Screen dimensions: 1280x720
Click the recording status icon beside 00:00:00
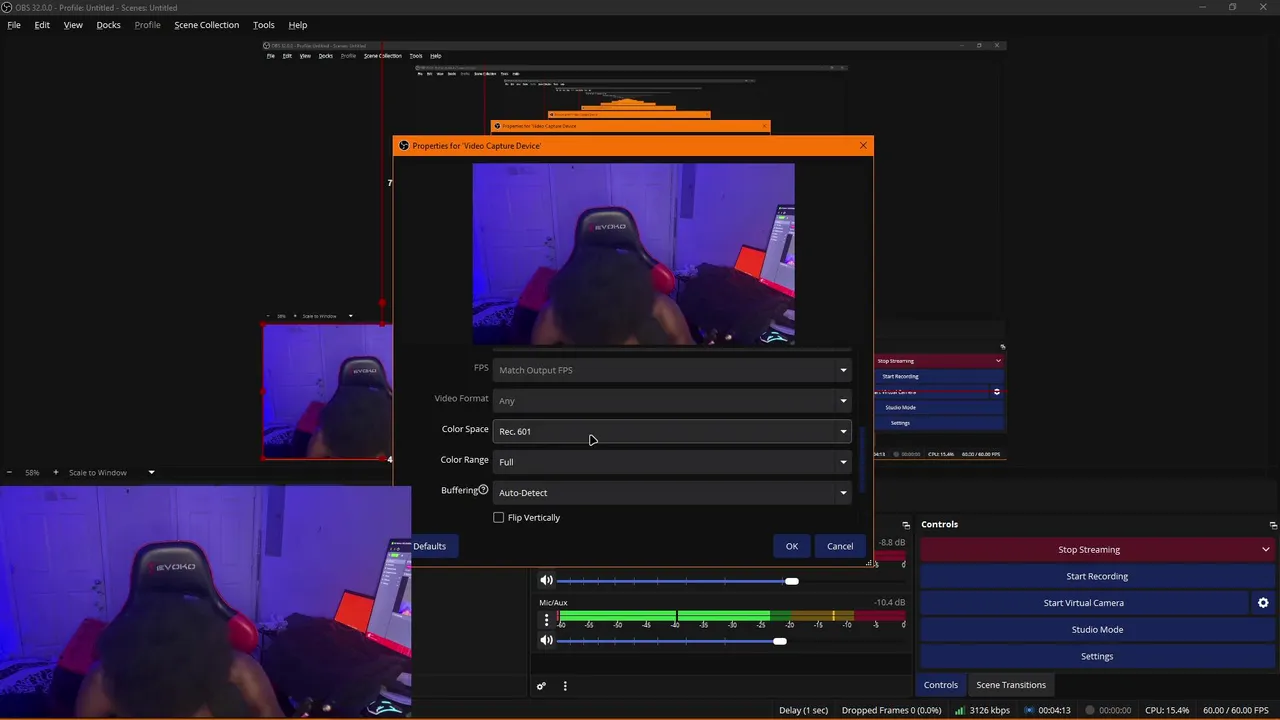tap(1090, 710)
